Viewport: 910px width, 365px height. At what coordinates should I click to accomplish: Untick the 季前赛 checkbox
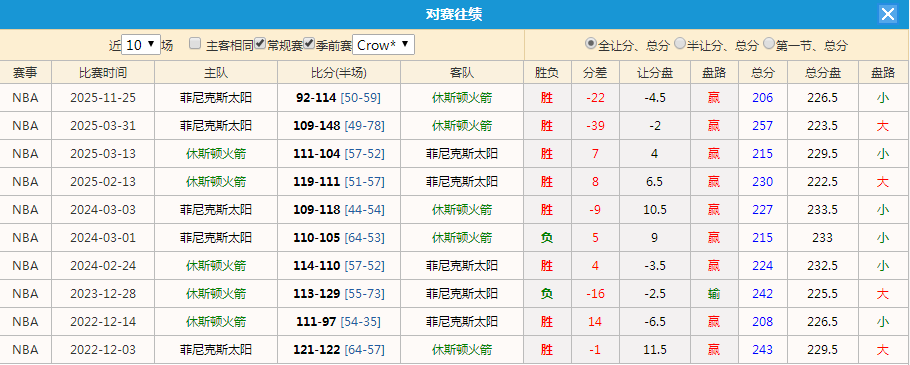click(309, 44)
